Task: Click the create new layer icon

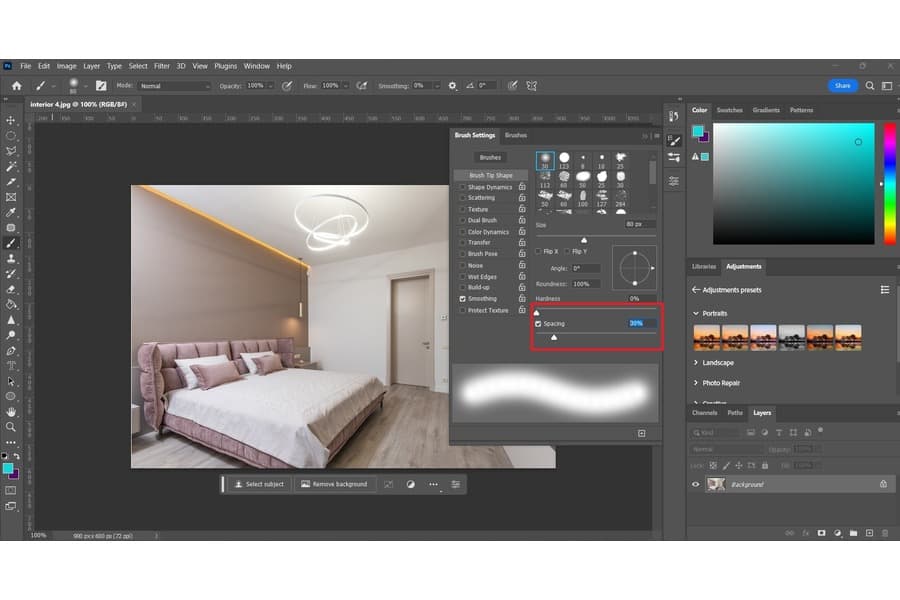Action: [870, 533]
